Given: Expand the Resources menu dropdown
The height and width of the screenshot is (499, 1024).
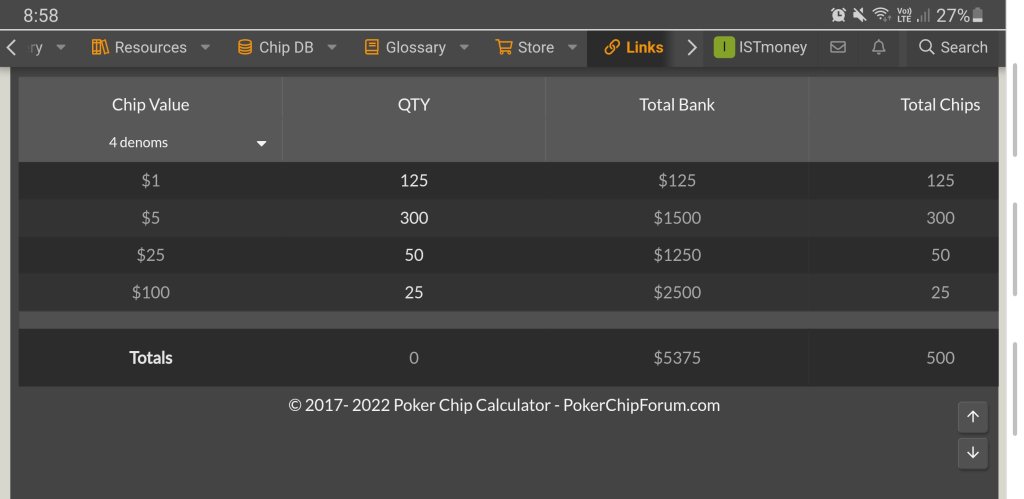Looking at the screenshot, I should [205, 47].
